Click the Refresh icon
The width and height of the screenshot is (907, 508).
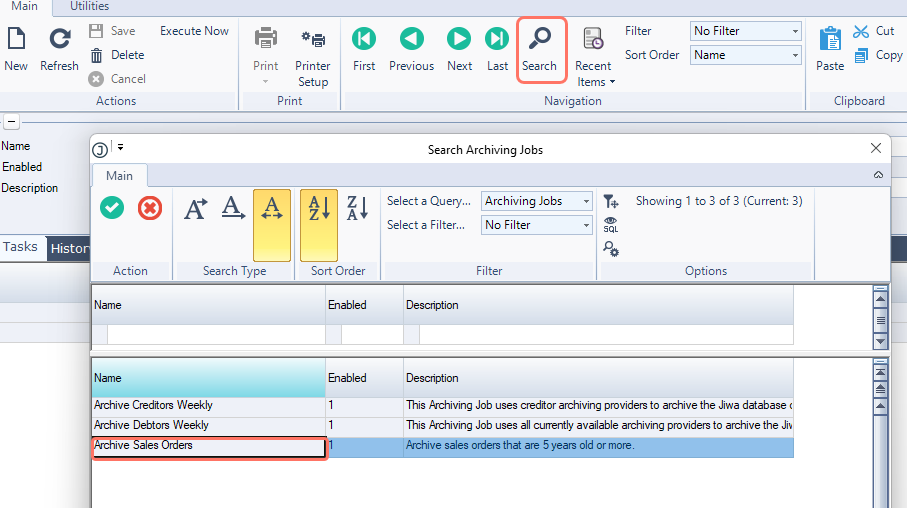click(x=59, y=39)
